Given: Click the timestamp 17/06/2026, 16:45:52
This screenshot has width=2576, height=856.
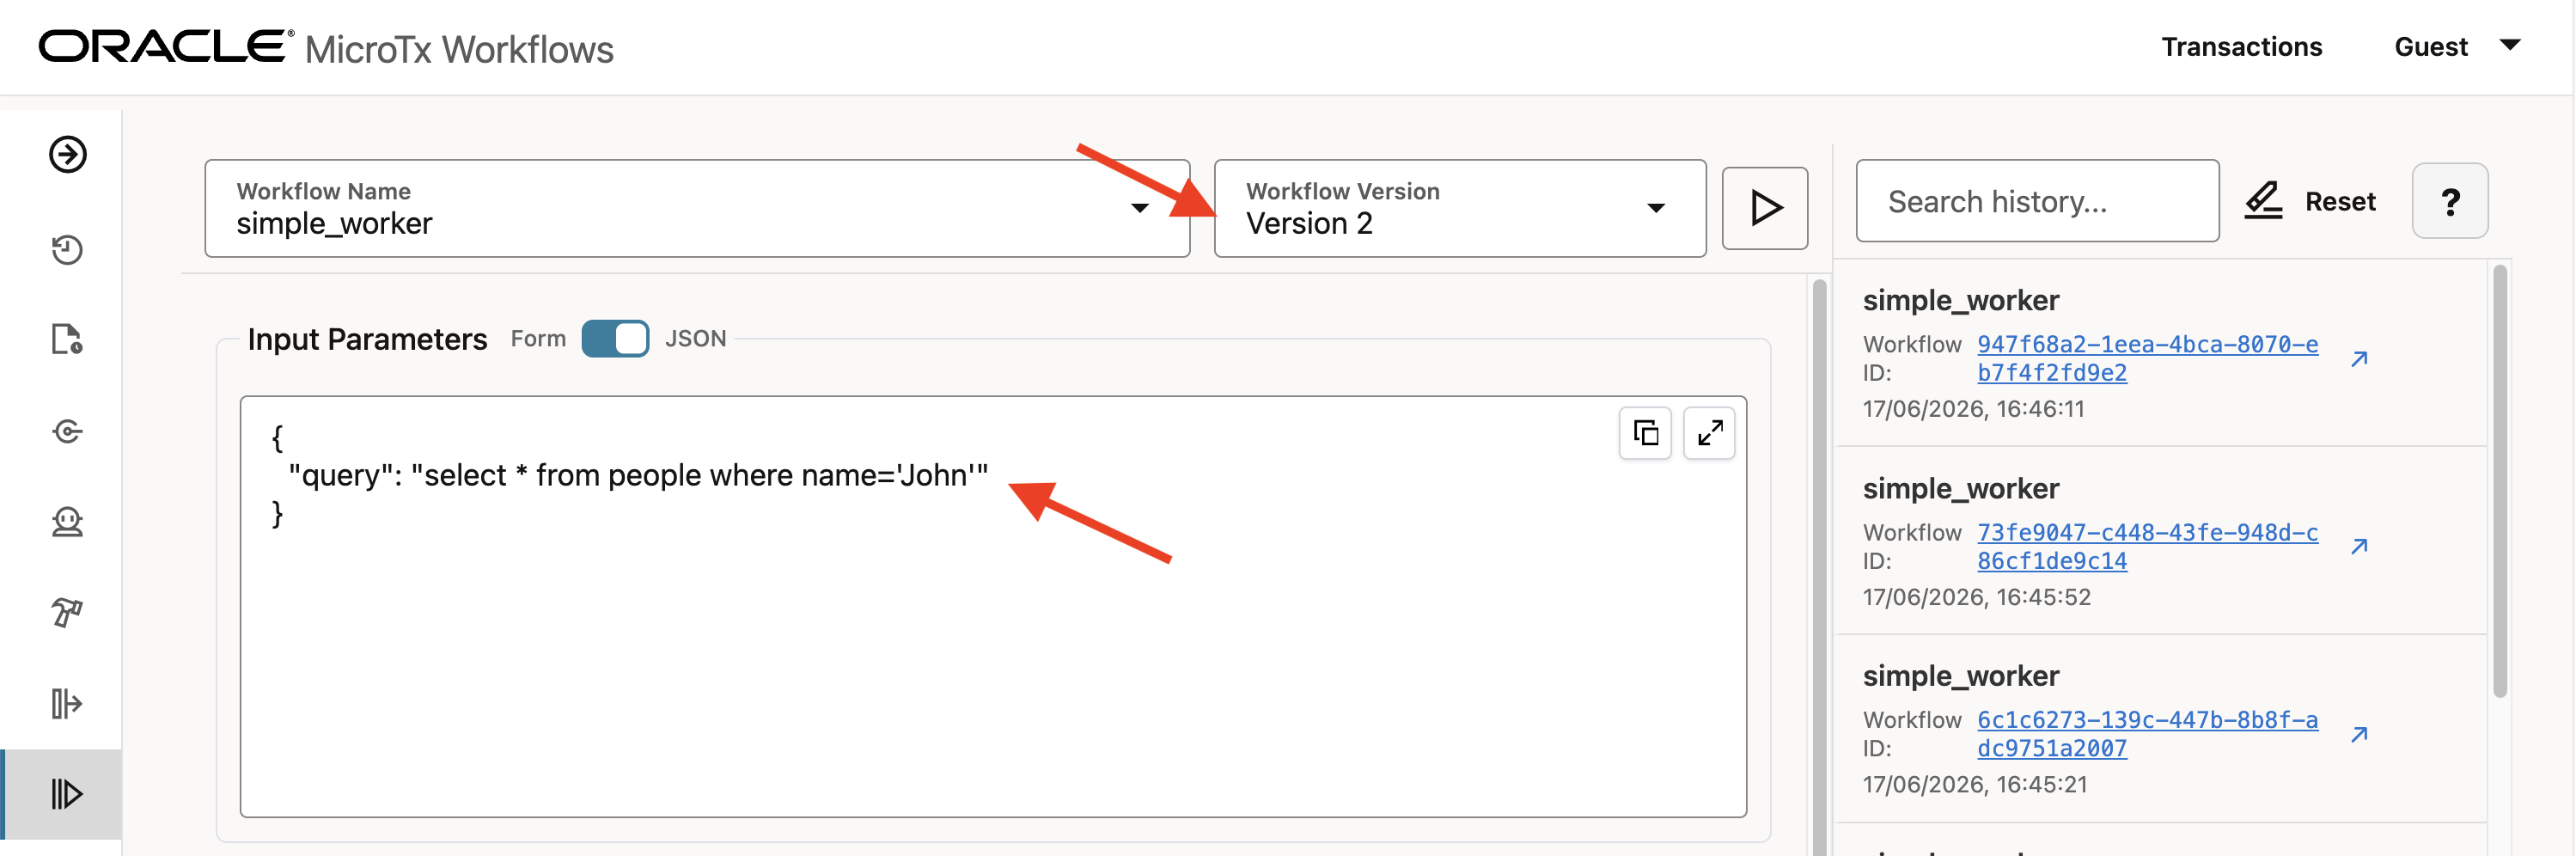Looking at the screenshot, I should 1976,597.
